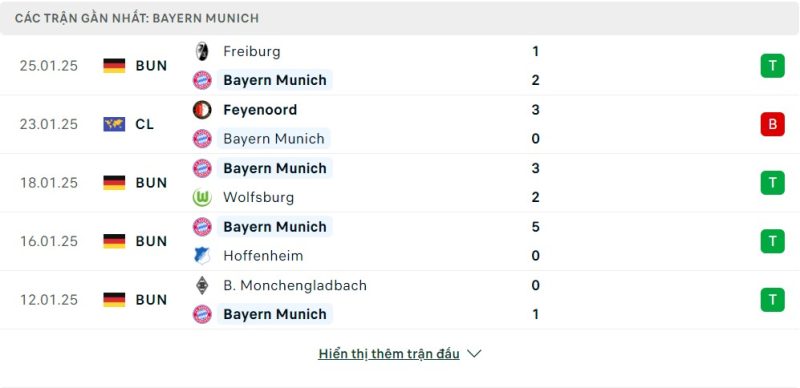
Task: Click the B. Monchengladbach diamond logo
Action: (202, 285)
